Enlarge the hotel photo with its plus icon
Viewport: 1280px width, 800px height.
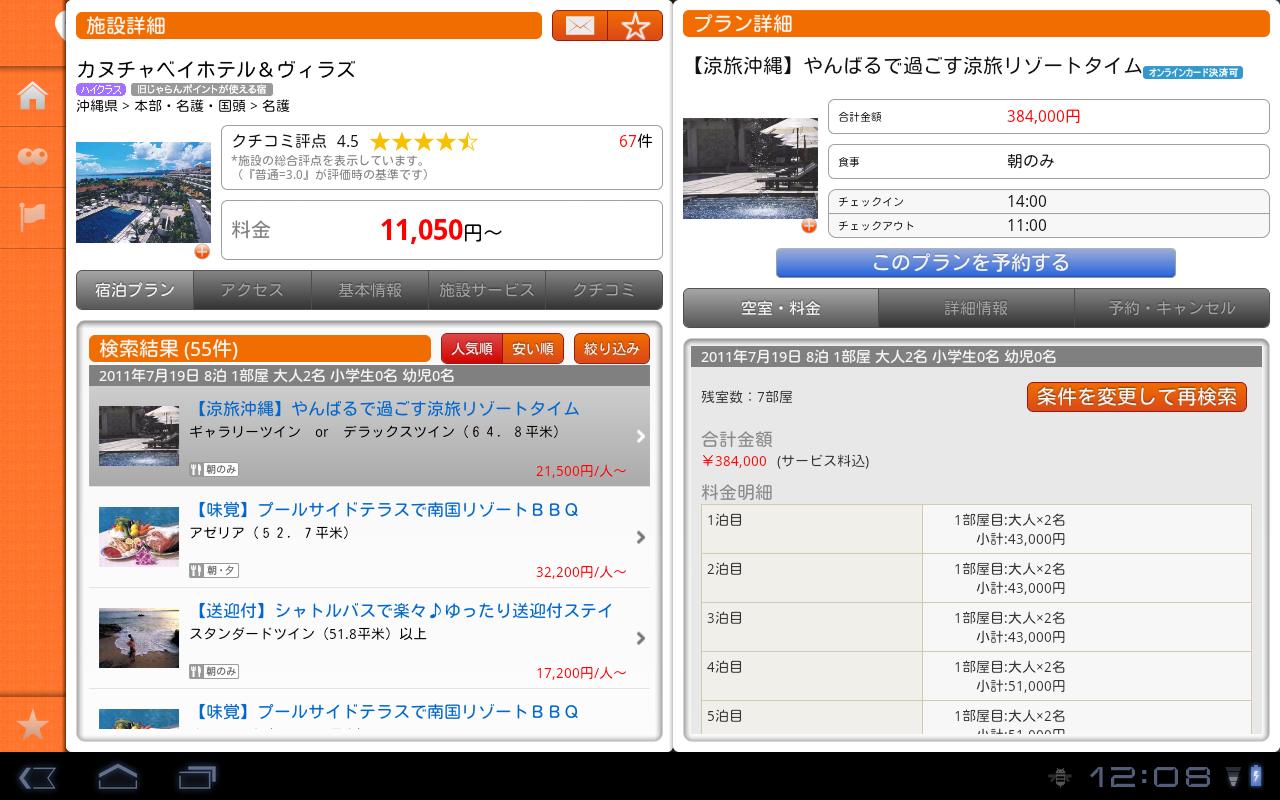[202, 251]
